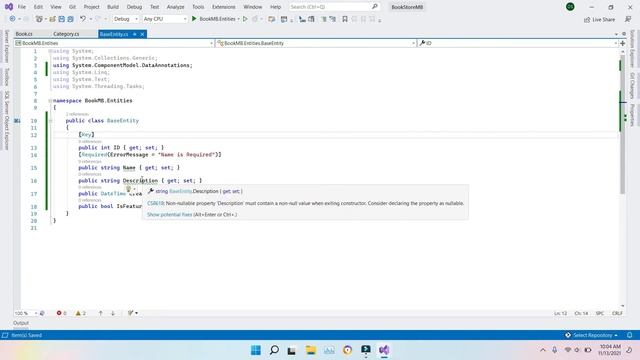
Task: Open the Windows Start button
Action: coord(256,350)
